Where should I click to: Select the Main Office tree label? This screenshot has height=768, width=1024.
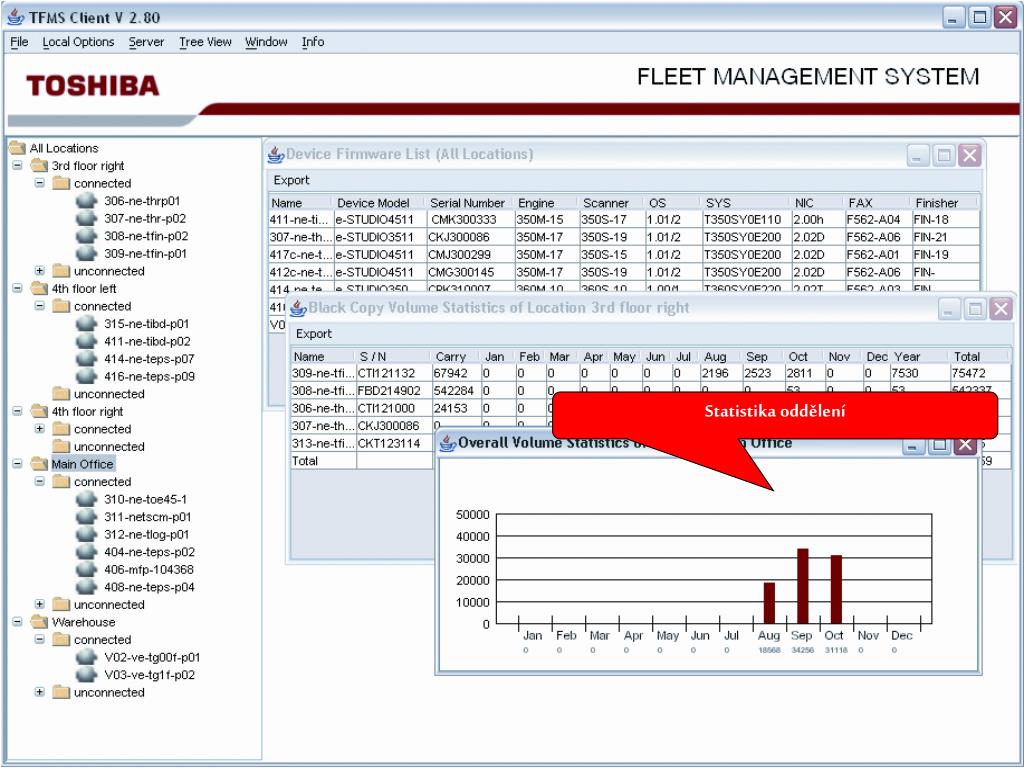pyautogui.click(x=82, y=464)
